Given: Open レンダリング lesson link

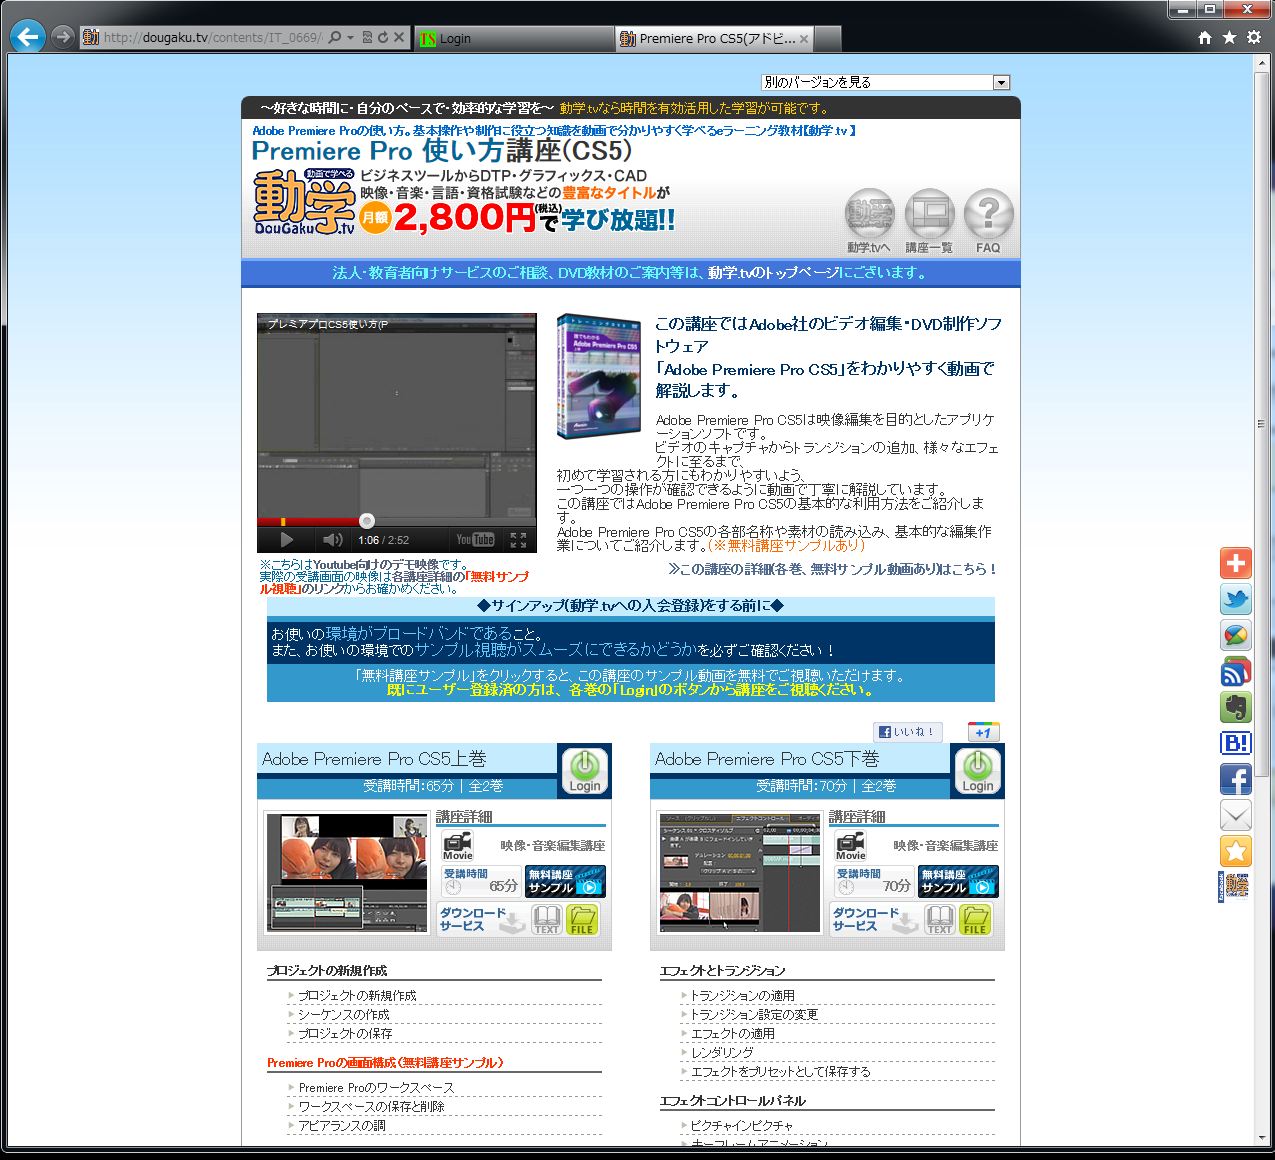Looking at the screenshot, I should click(x=722, y=1052).
